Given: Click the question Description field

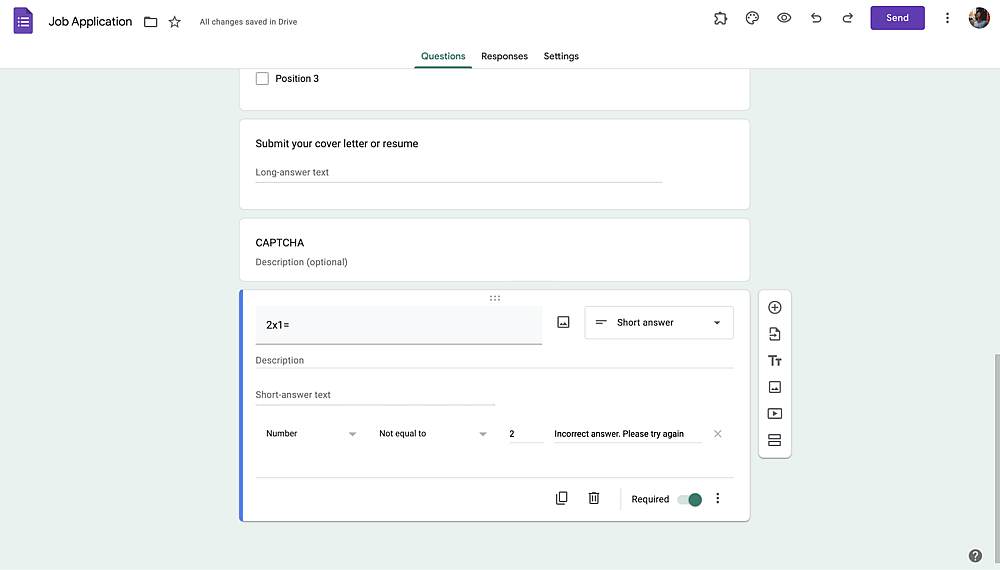Looking at the screenshot, I should pos(494,360).
